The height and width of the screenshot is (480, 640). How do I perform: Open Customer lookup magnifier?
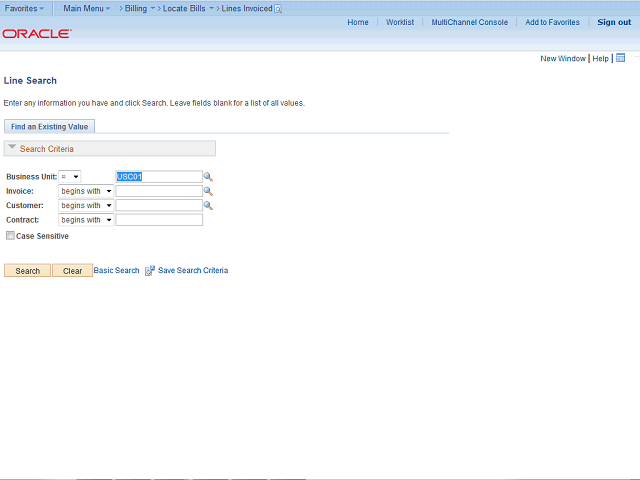208,205
